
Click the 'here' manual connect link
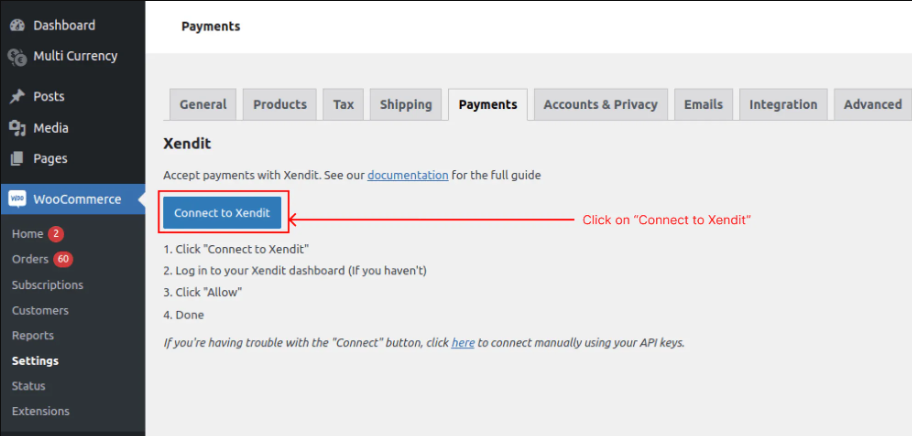(463, 343)
